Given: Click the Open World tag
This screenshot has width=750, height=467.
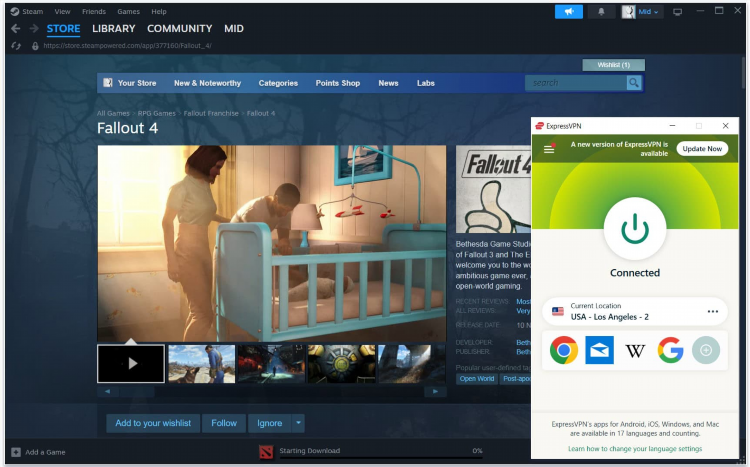Looking at the screenshot, I should [x=476, y=378].
